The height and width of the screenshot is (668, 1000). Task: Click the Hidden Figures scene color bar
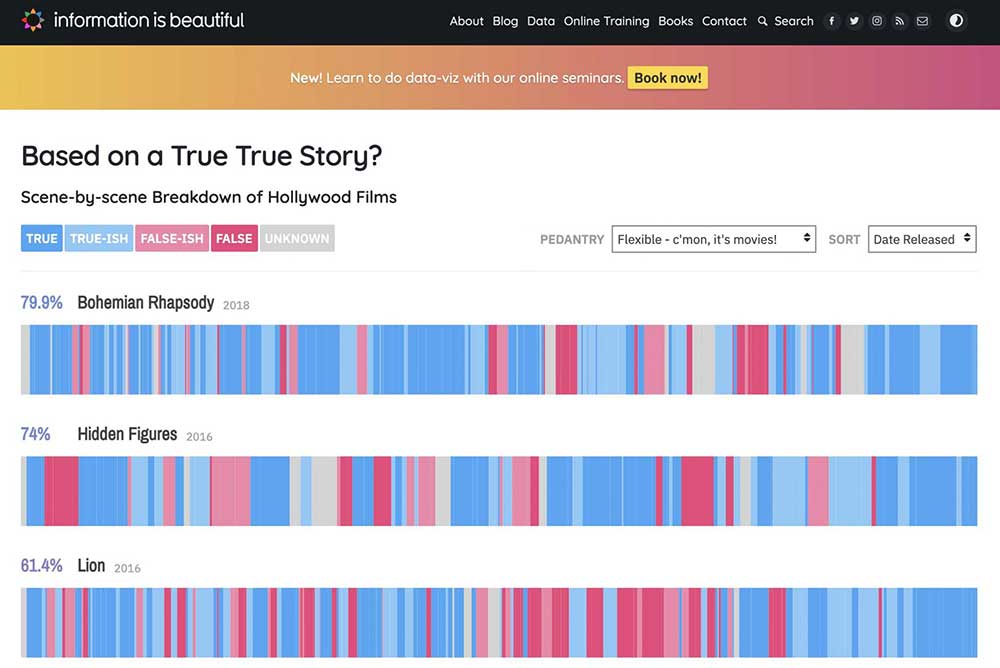(499, 491)
